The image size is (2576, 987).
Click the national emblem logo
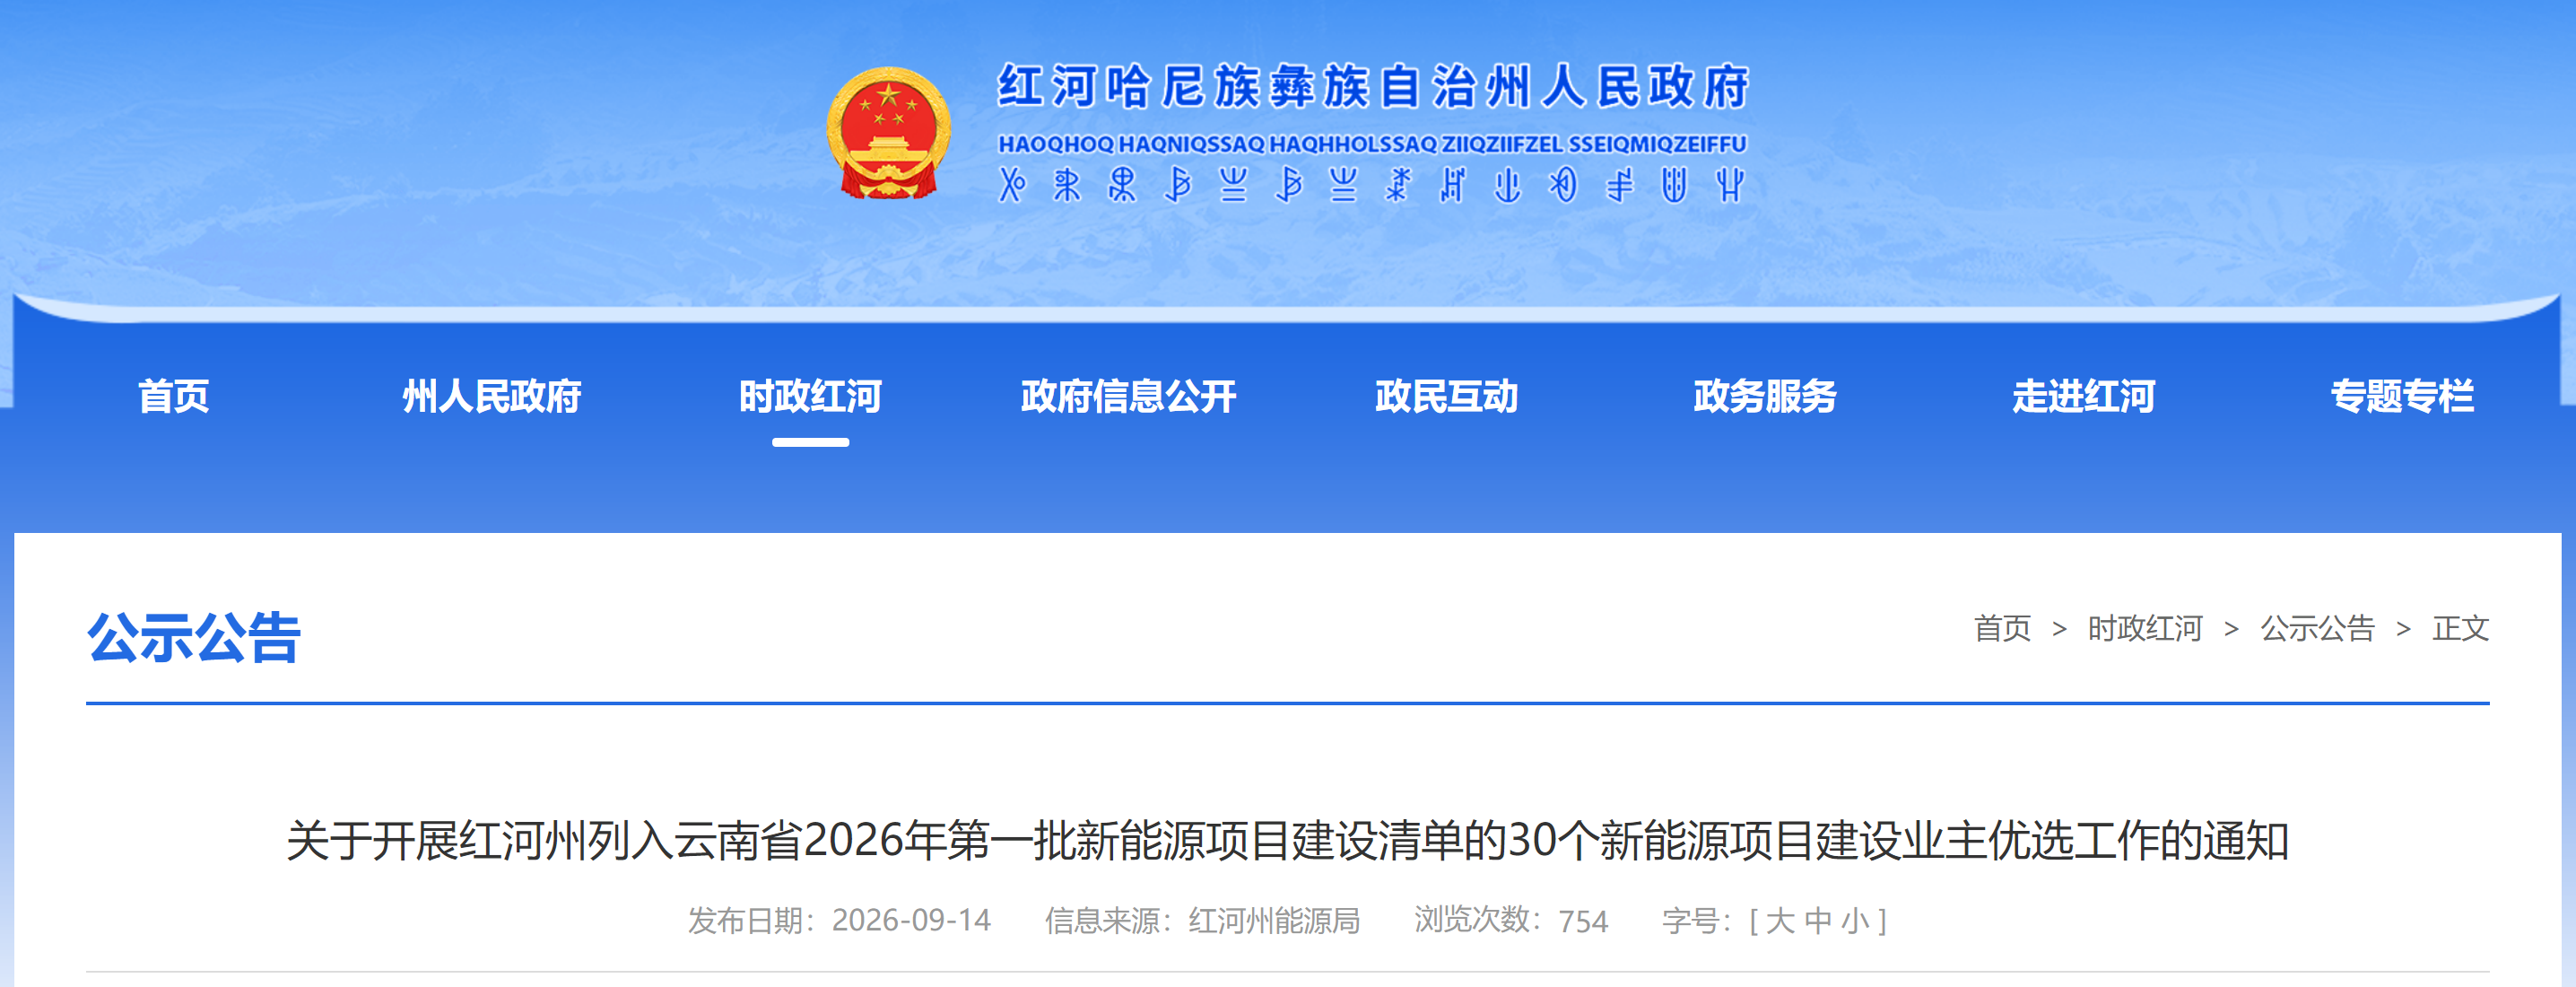click(x=888, y=133)
